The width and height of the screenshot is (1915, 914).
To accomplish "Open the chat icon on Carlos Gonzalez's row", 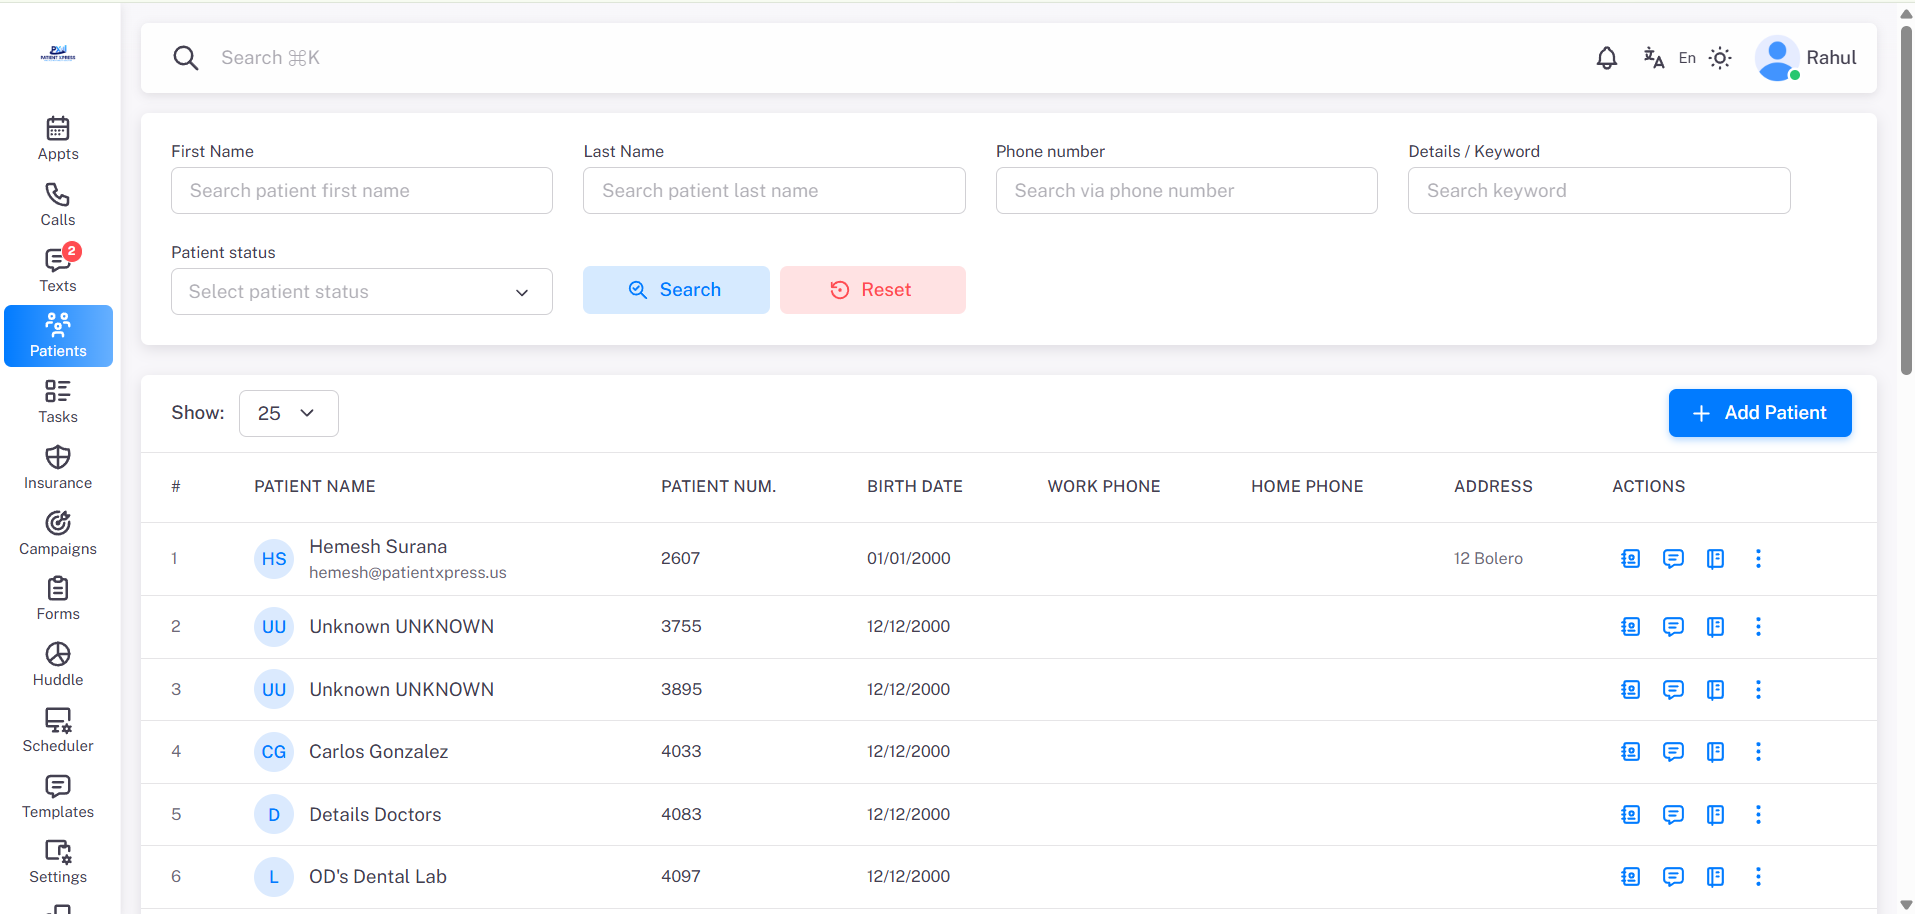I will click(x=1673, y=752).
